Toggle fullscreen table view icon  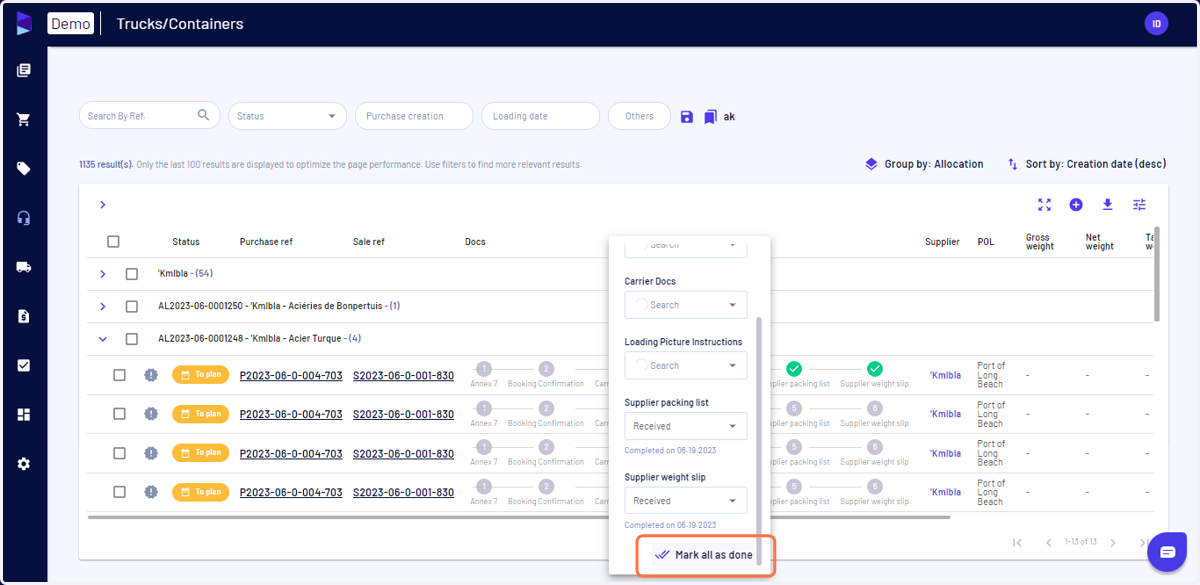1044,204
